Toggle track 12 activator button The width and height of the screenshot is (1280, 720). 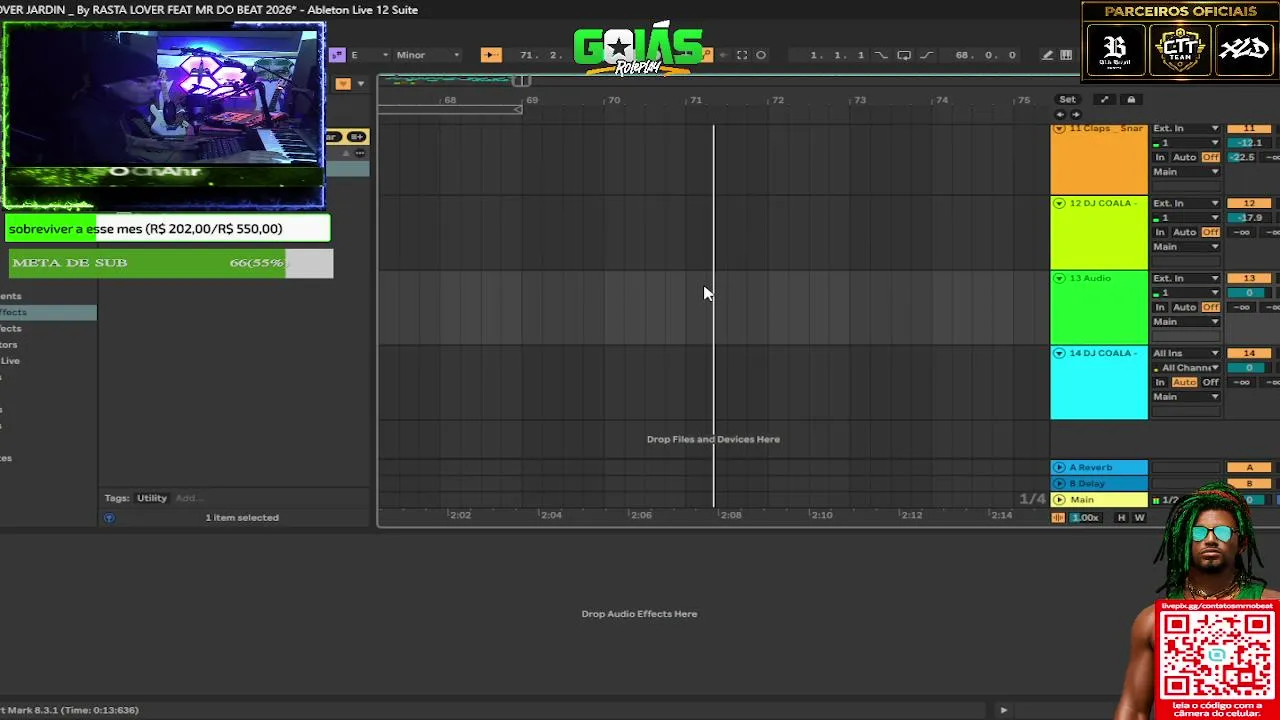1249,203
